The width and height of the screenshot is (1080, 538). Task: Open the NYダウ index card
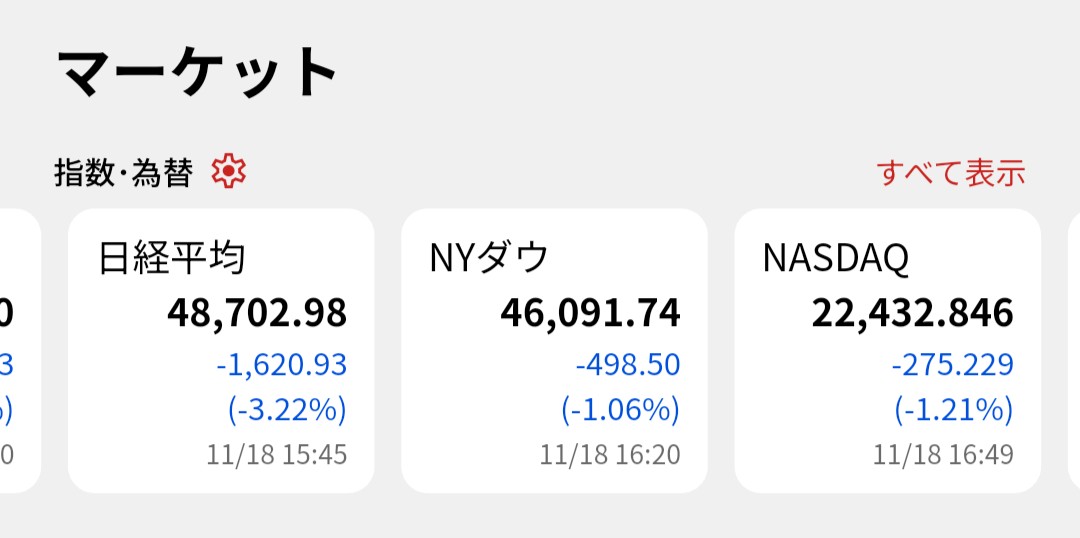(x=554, y=350)
